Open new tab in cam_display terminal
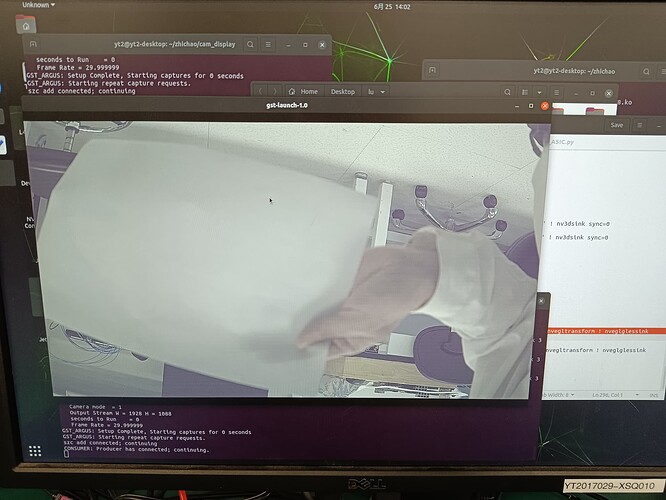The image size is (666, 500). 33,44
